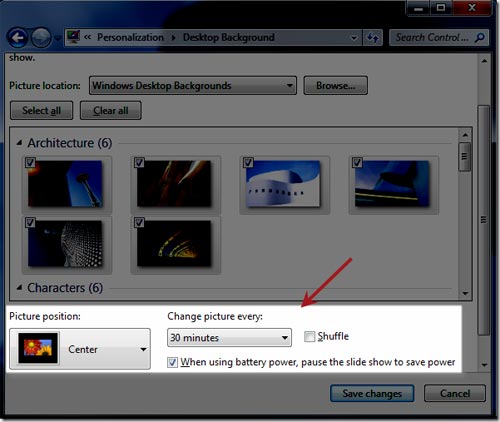Image resolution: width=500 pixels, height=422 pixels.
Task: Click Desktop Background in the breadcrumb
Action: tap(229, 37)
